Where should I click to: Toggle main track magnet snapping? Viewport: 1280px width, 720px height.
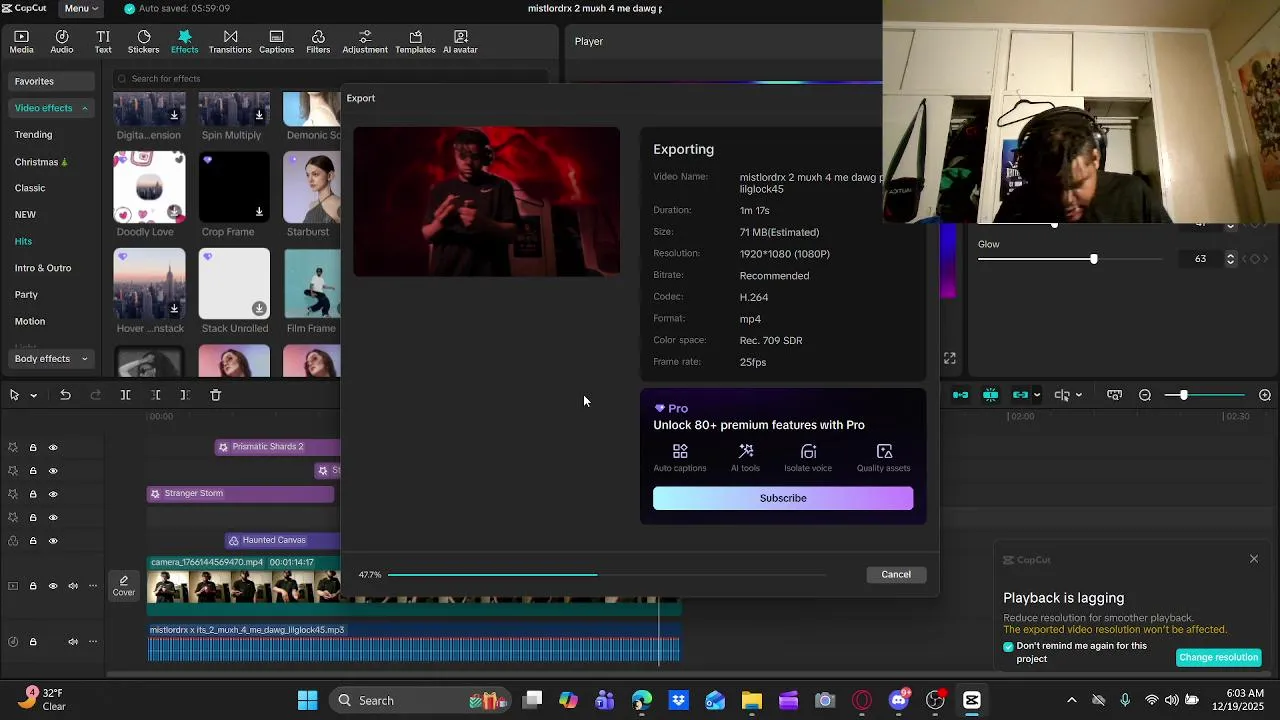tap(960, 395)
